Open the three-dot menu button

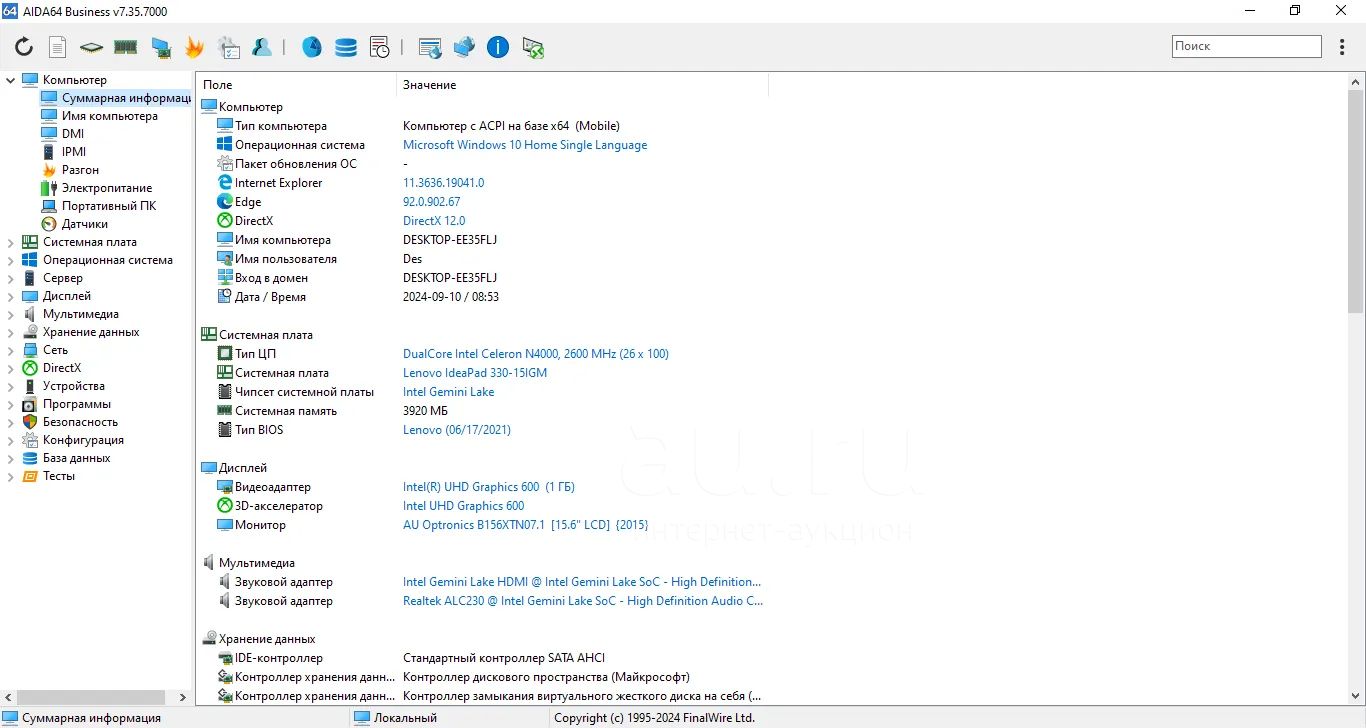tap(1343, 47)
